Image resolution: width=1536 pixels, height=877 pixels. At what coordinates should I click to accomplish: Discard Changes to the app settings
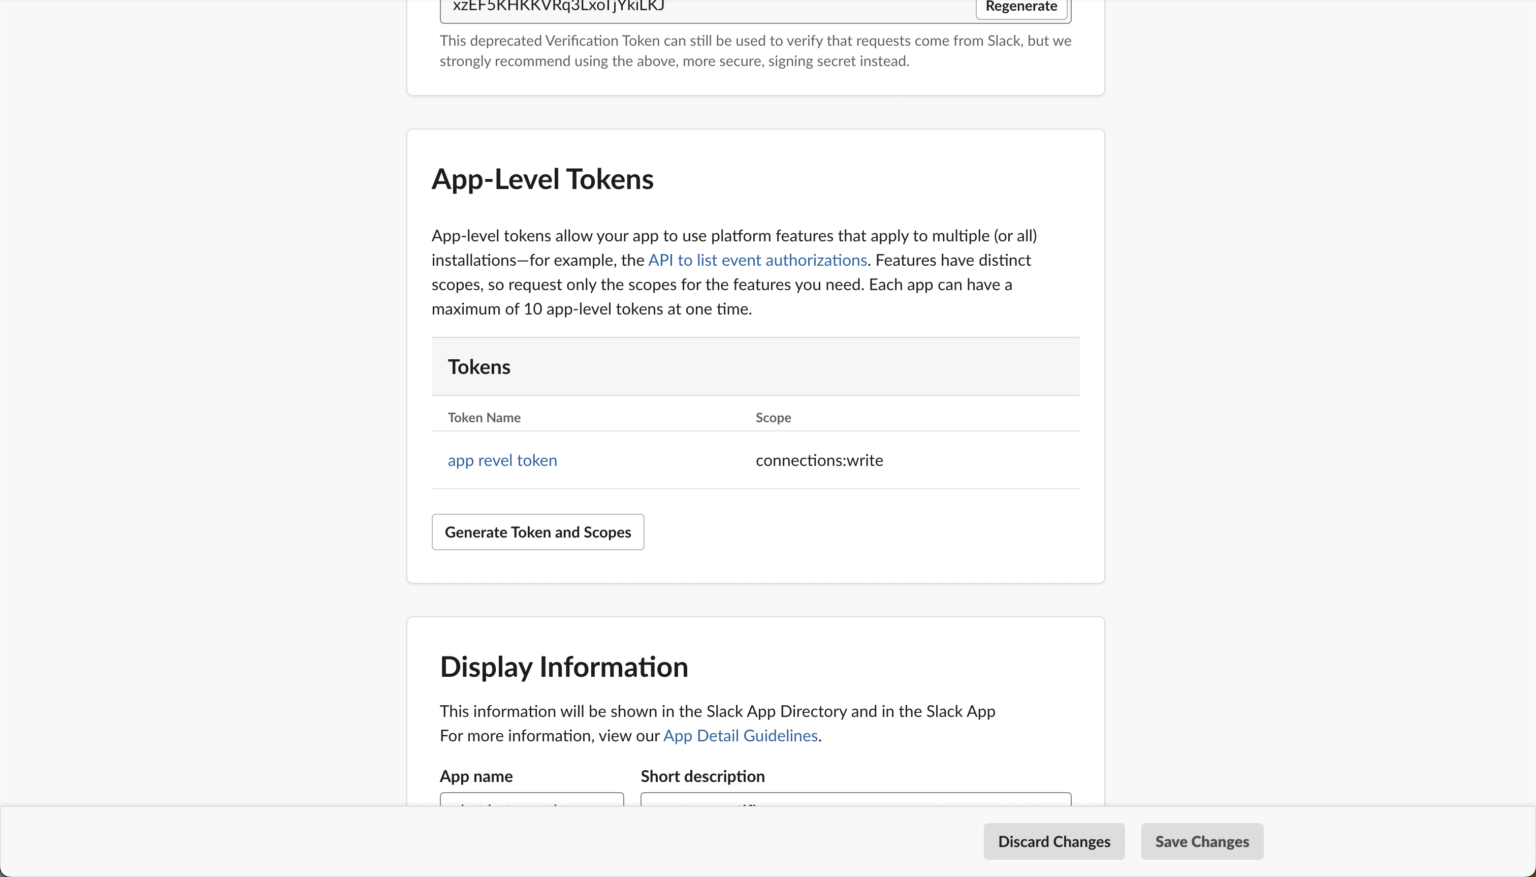(1053, 841)
